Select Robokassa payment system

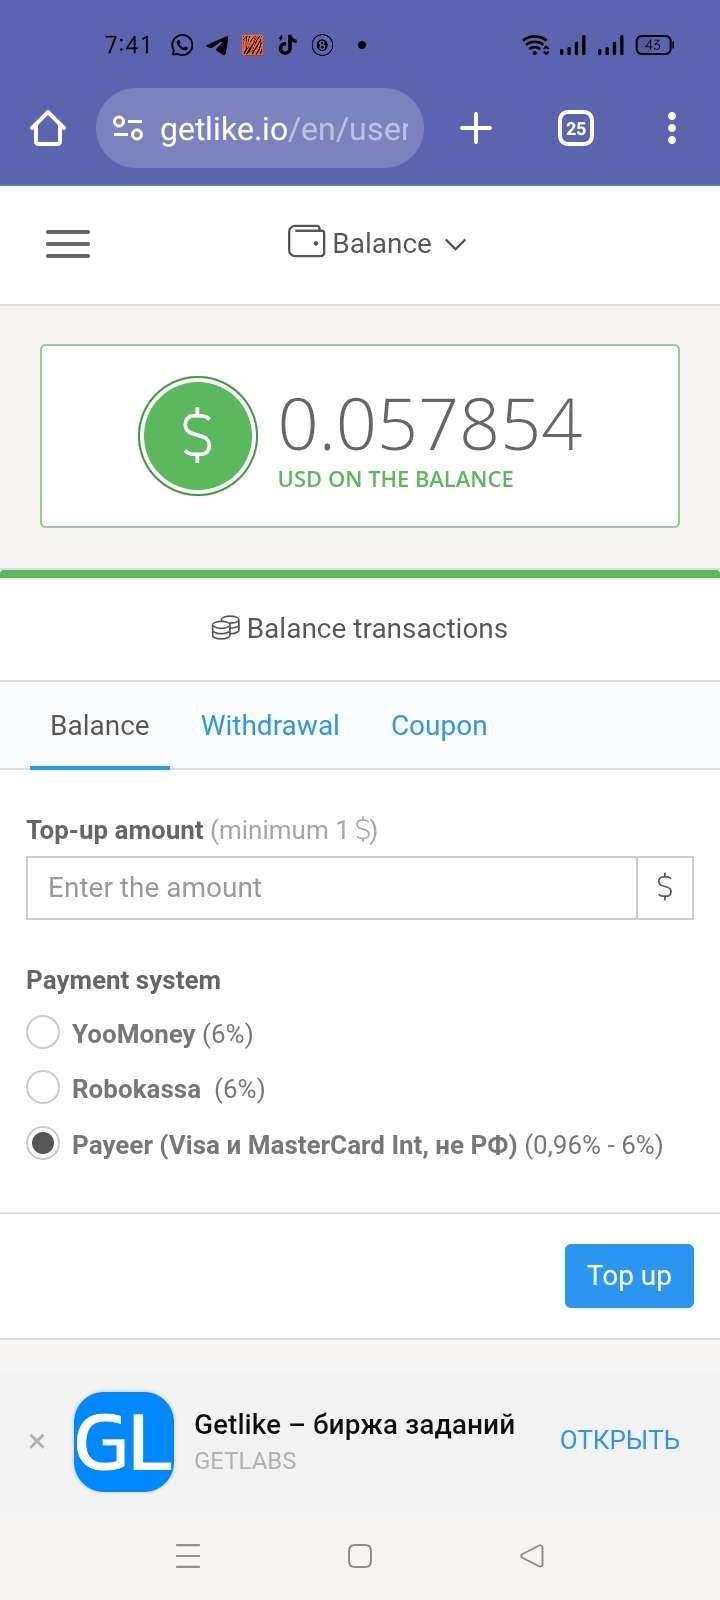43,1087
